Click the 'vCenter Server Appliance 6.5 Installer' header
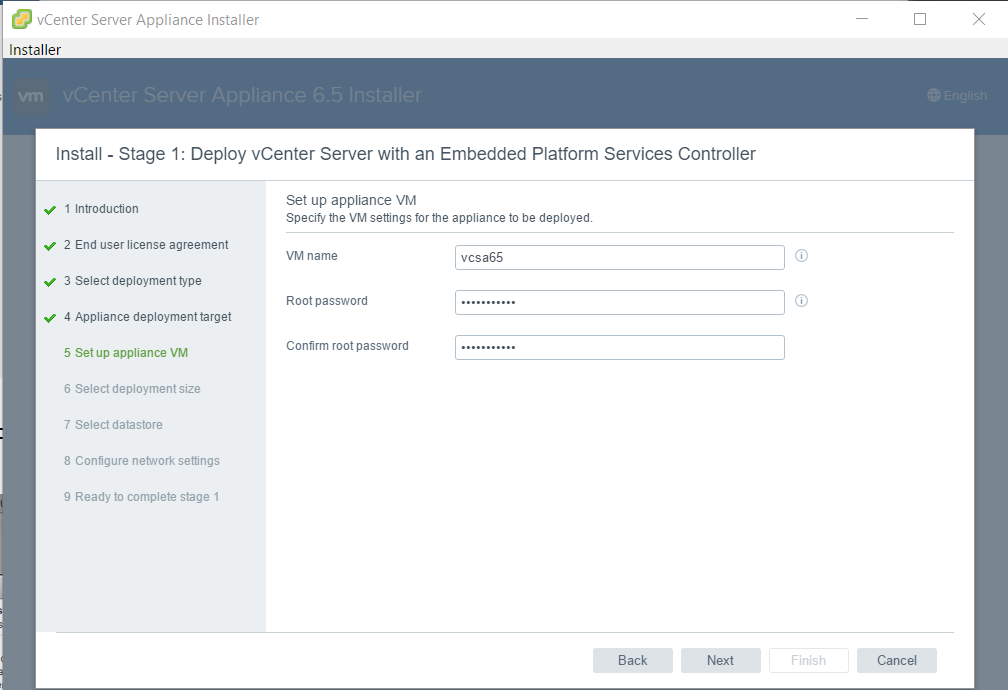Image resolution: width=1008 pixels, height=690 pixels. 242,95
